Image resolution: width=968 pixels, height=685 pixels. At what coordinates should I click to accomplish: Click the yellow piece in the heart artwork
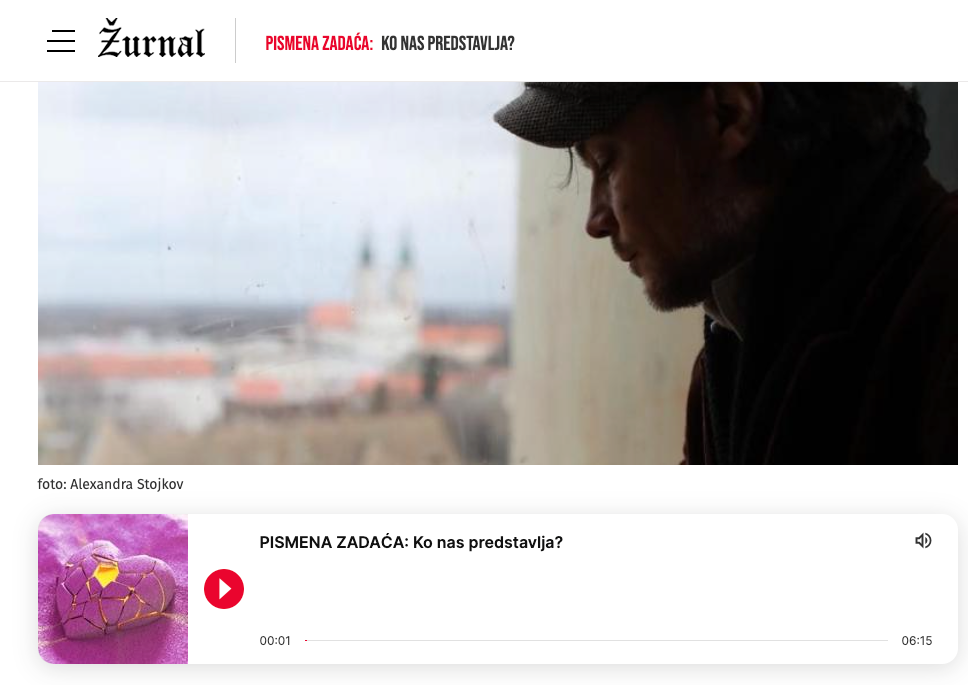(x=105, y=575)
